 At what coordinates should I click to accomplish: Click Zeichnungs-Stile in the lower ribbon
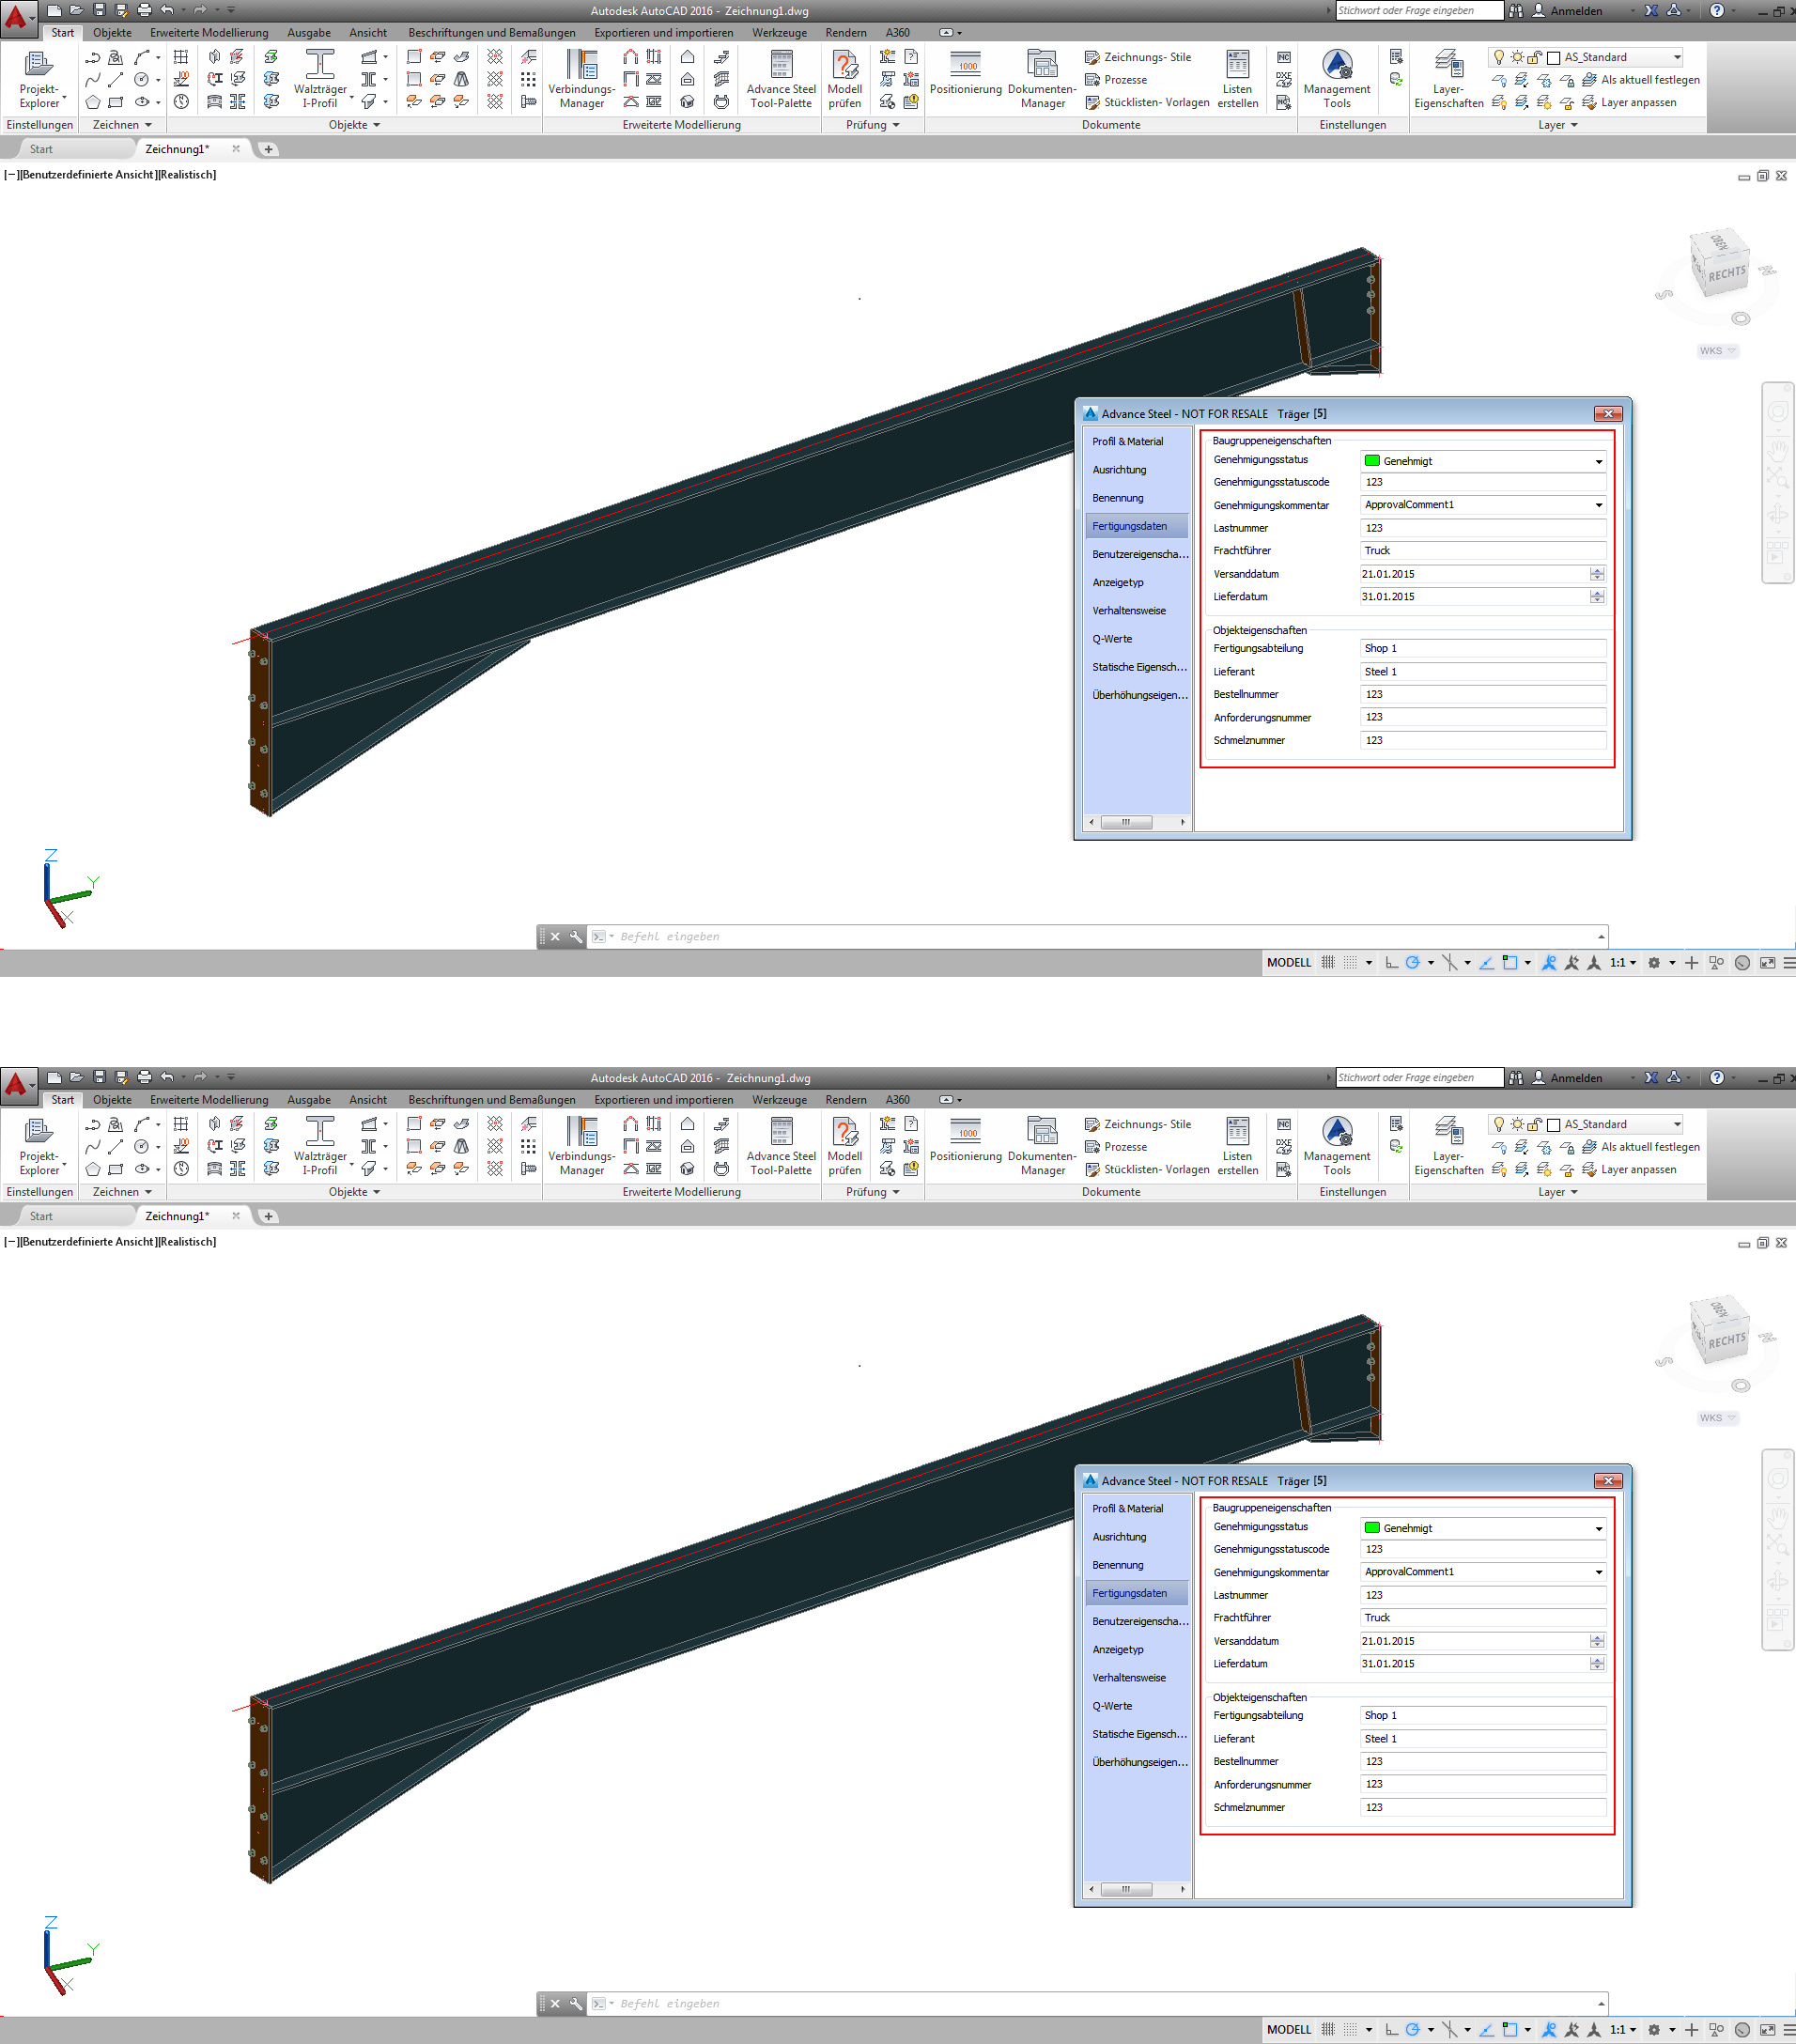[x=1138, y=1124]
